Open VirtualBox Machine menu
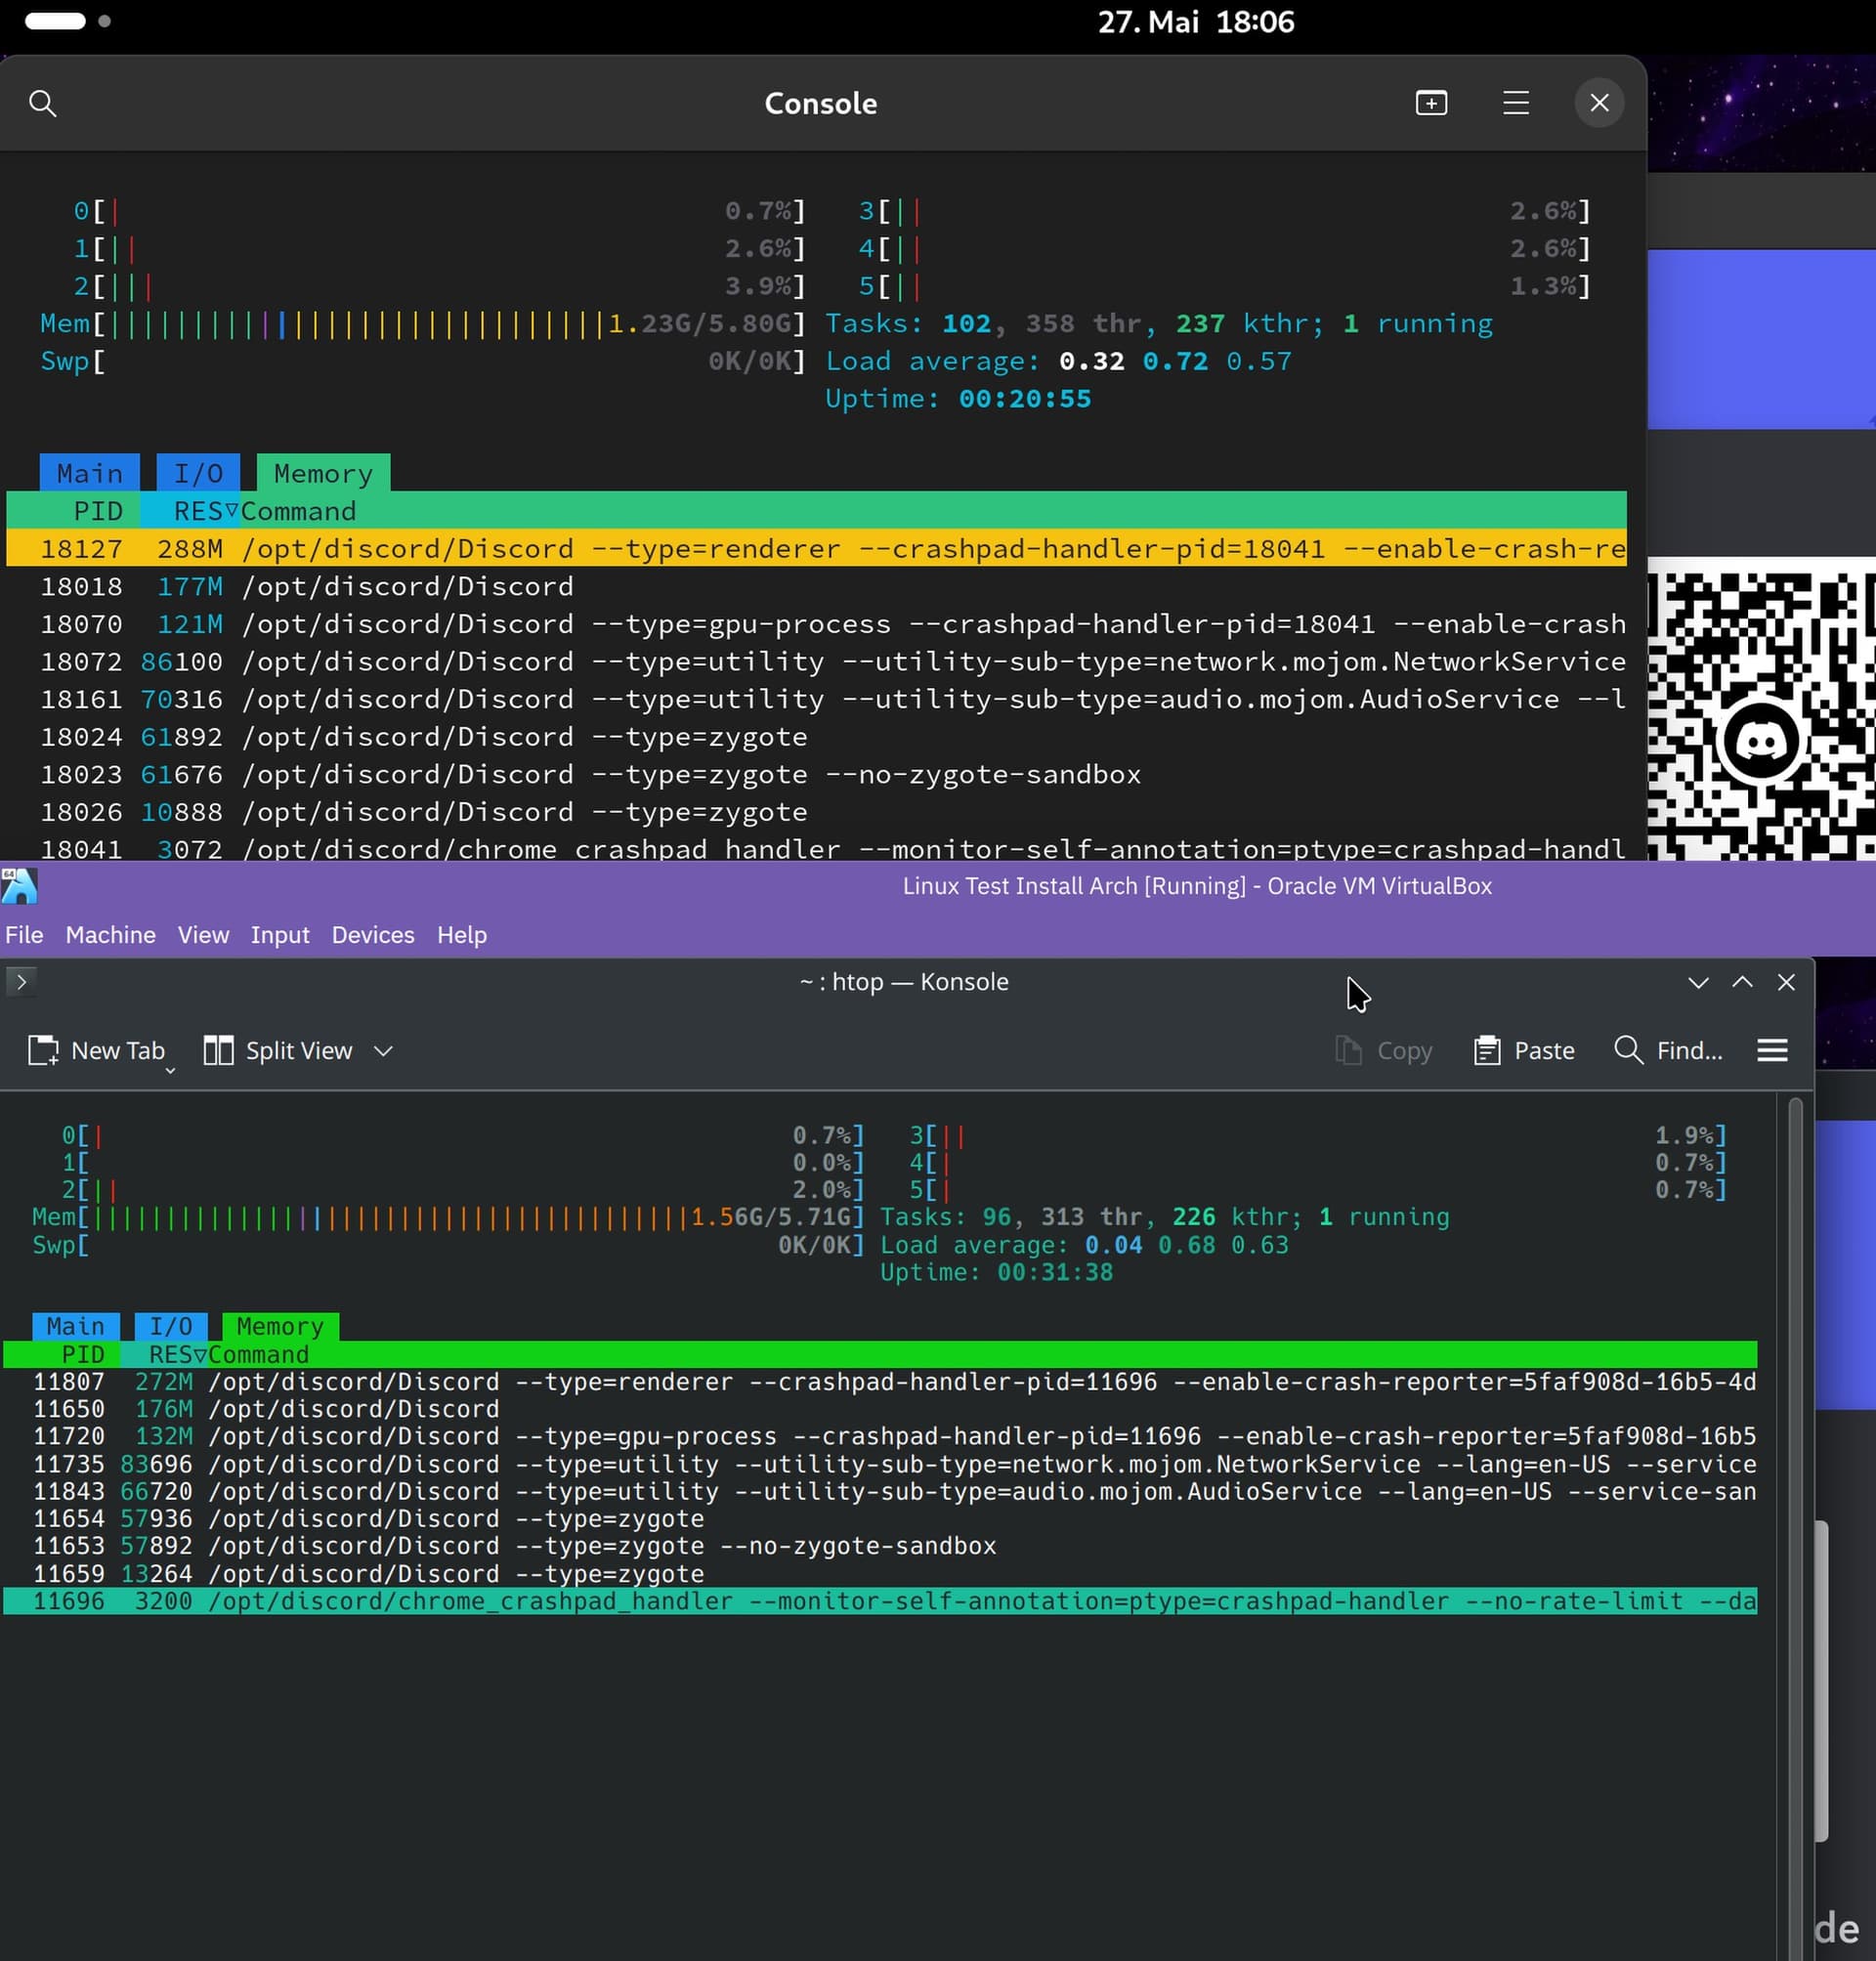1876x1961 pixels. 111,935
